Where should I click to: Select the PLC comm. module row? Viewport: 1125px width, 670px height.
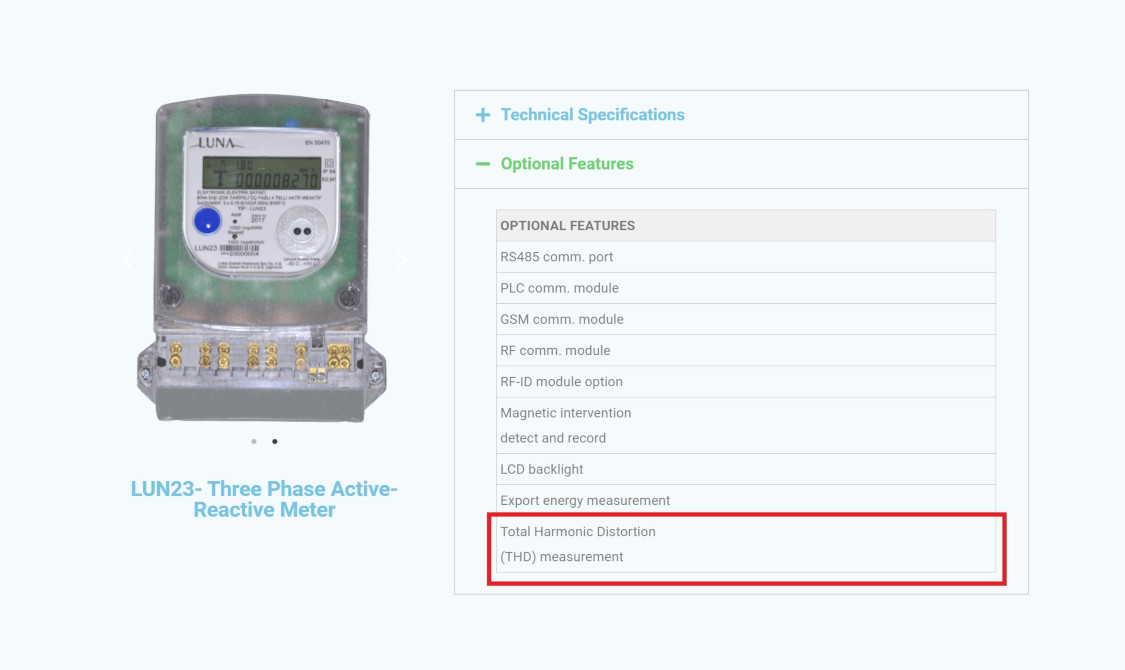point(745,288)
